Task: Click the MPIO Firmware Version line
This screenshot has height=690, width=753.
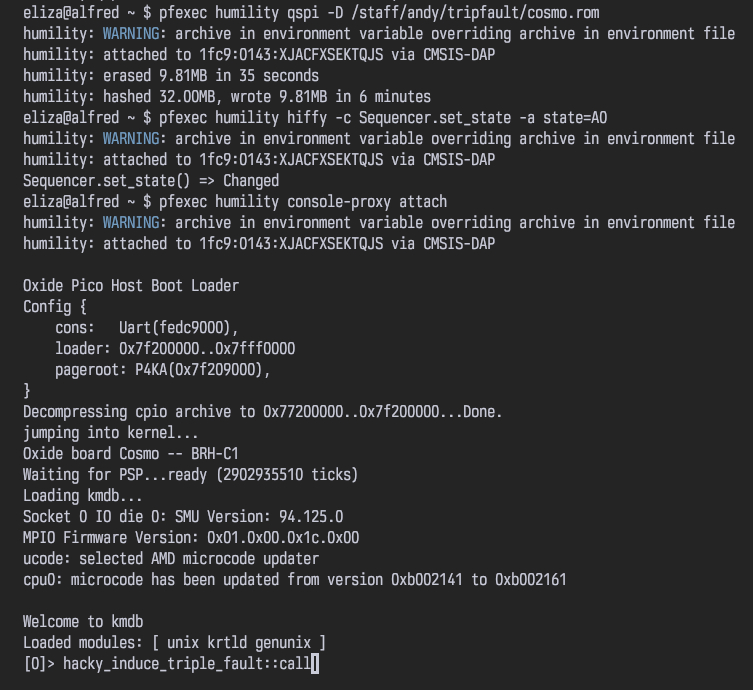Action: coord(190,537)
